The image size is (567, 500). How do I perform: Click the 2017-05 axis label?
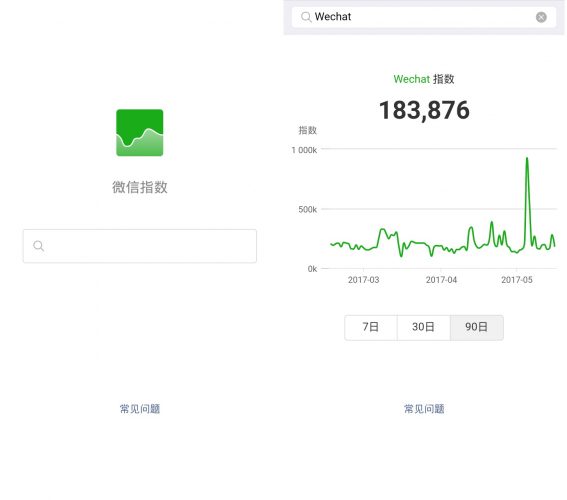point(517,280)
